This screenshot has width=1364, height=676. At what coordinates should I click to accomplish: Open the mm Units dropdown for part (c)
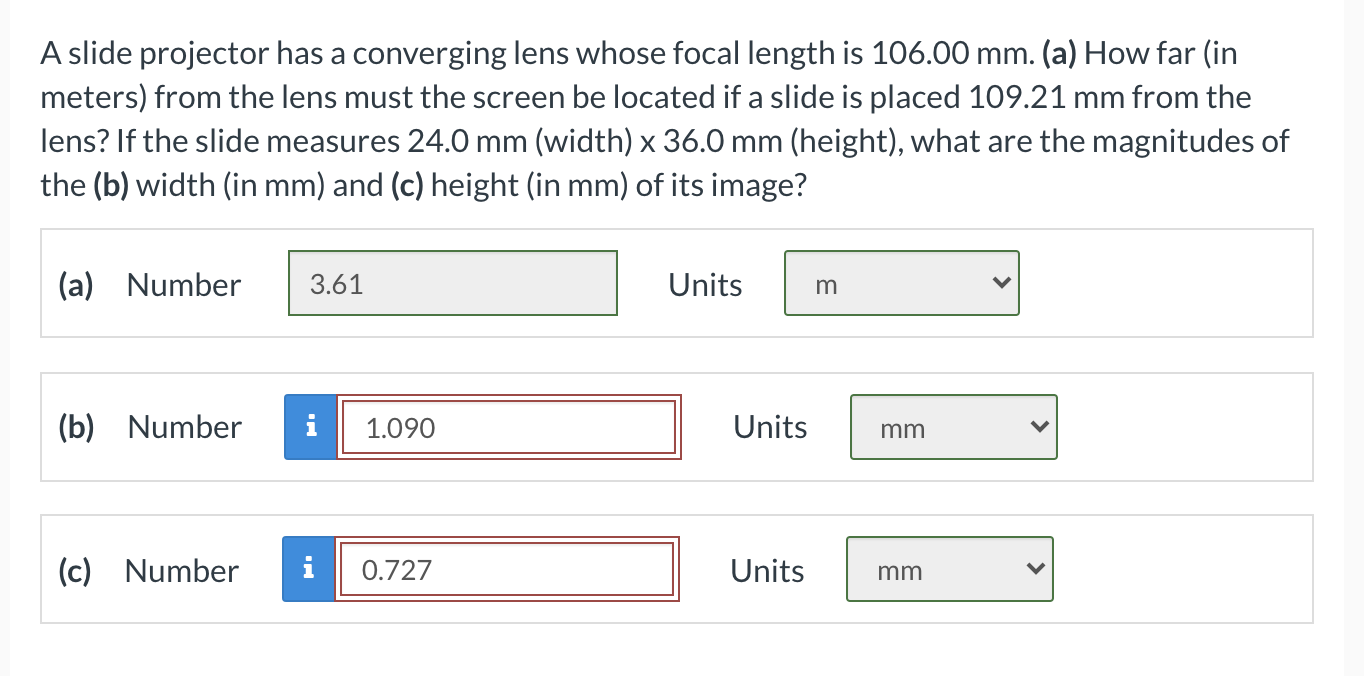(948, 569)
